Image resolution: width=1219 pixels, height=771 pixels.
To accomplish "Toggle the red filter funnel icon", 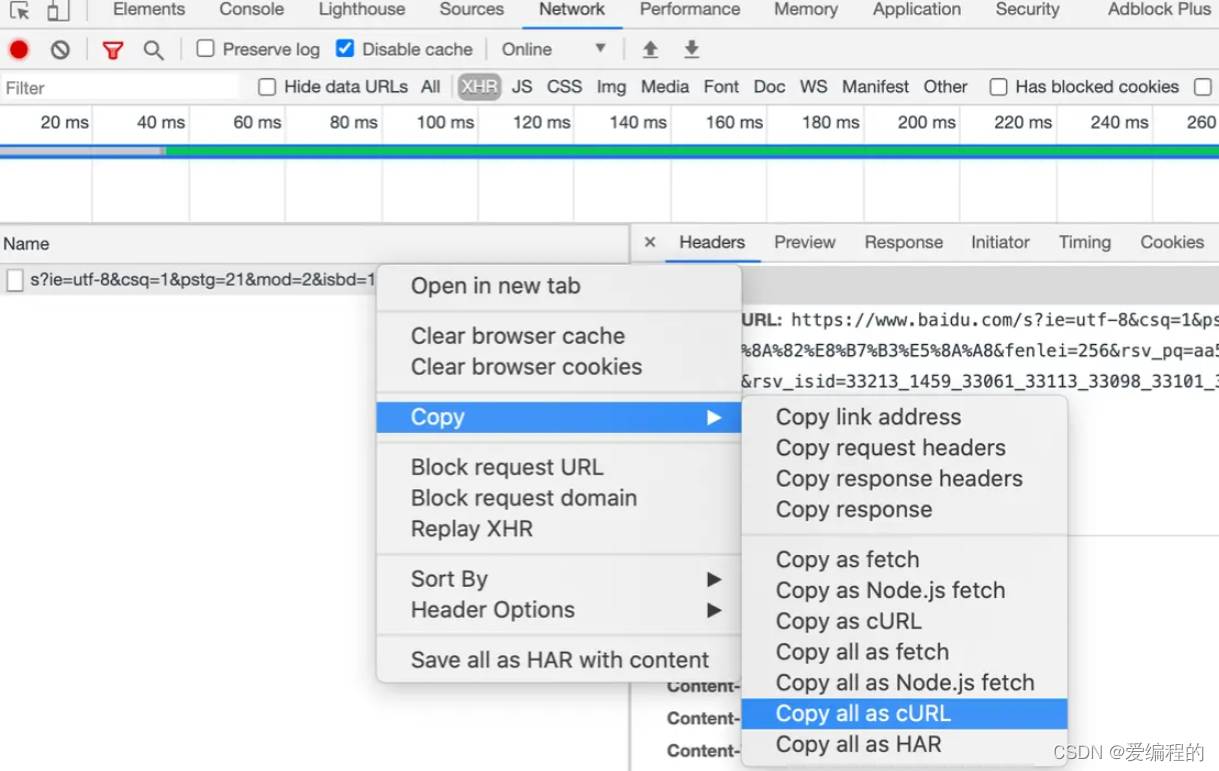I will [113, 49].
